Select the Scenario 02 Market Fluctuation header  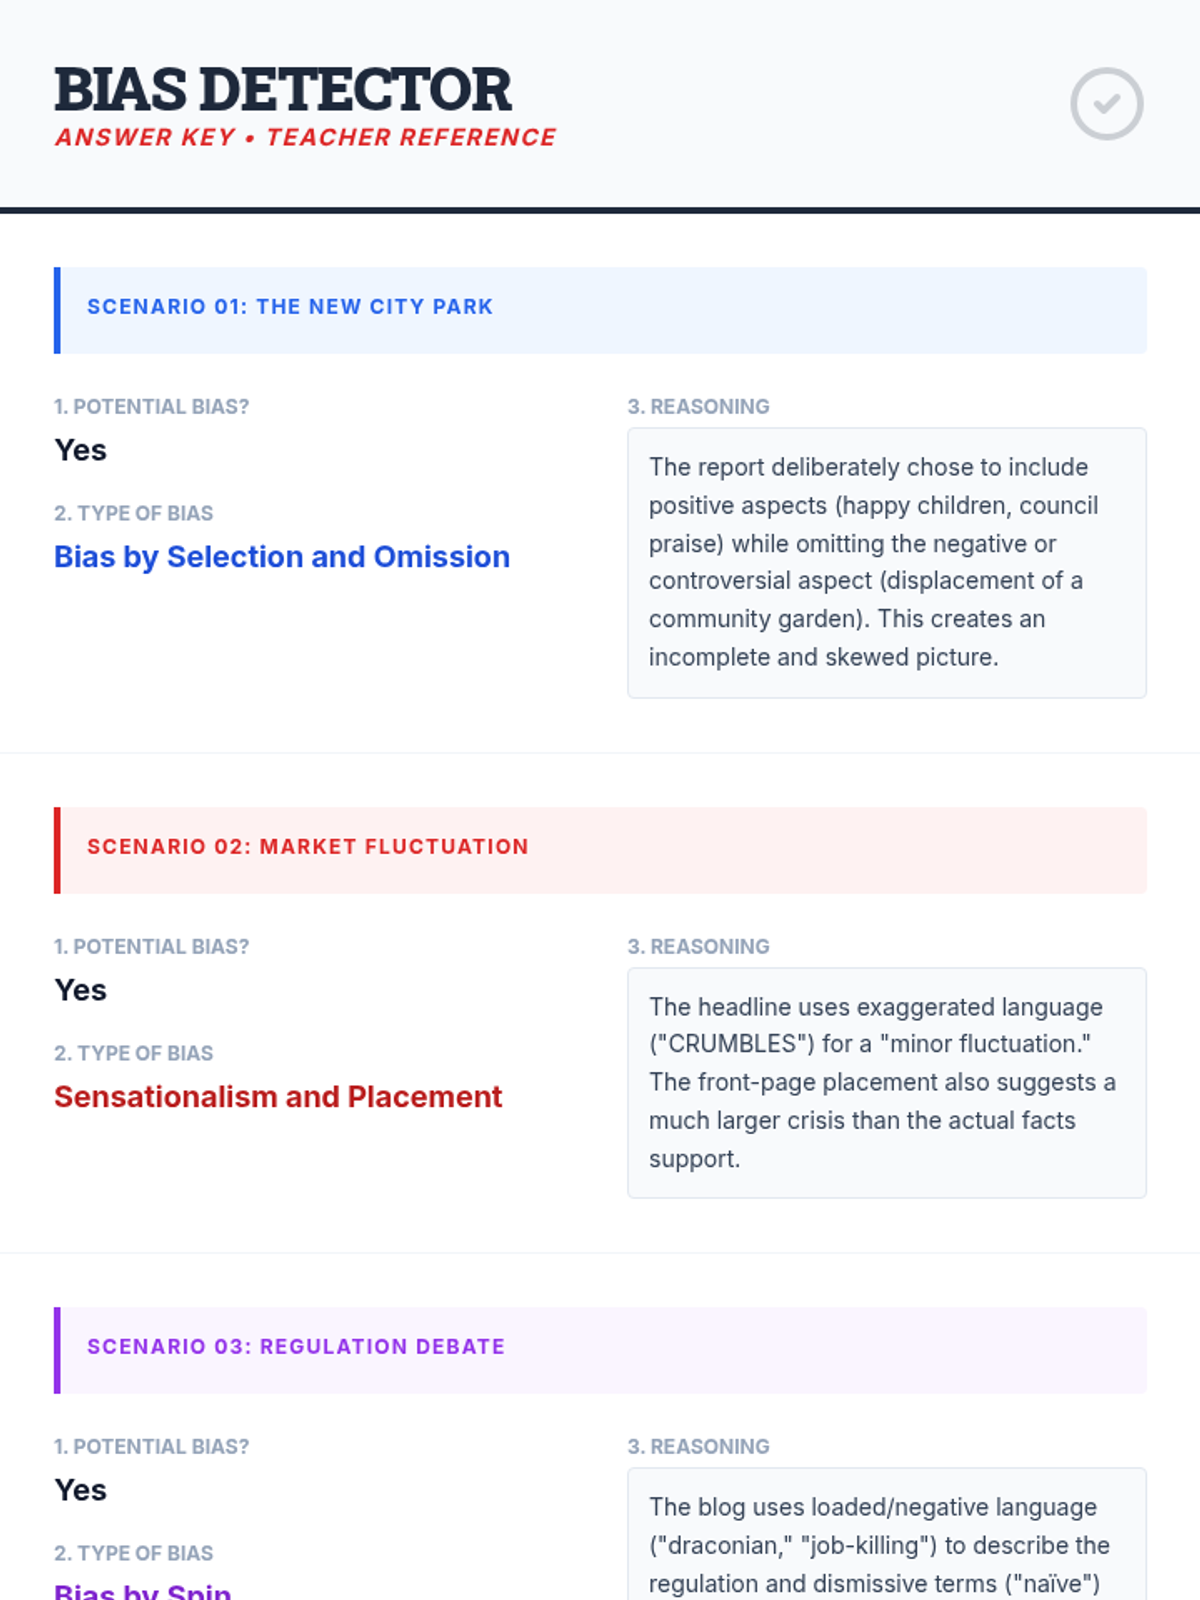point(600,850)
